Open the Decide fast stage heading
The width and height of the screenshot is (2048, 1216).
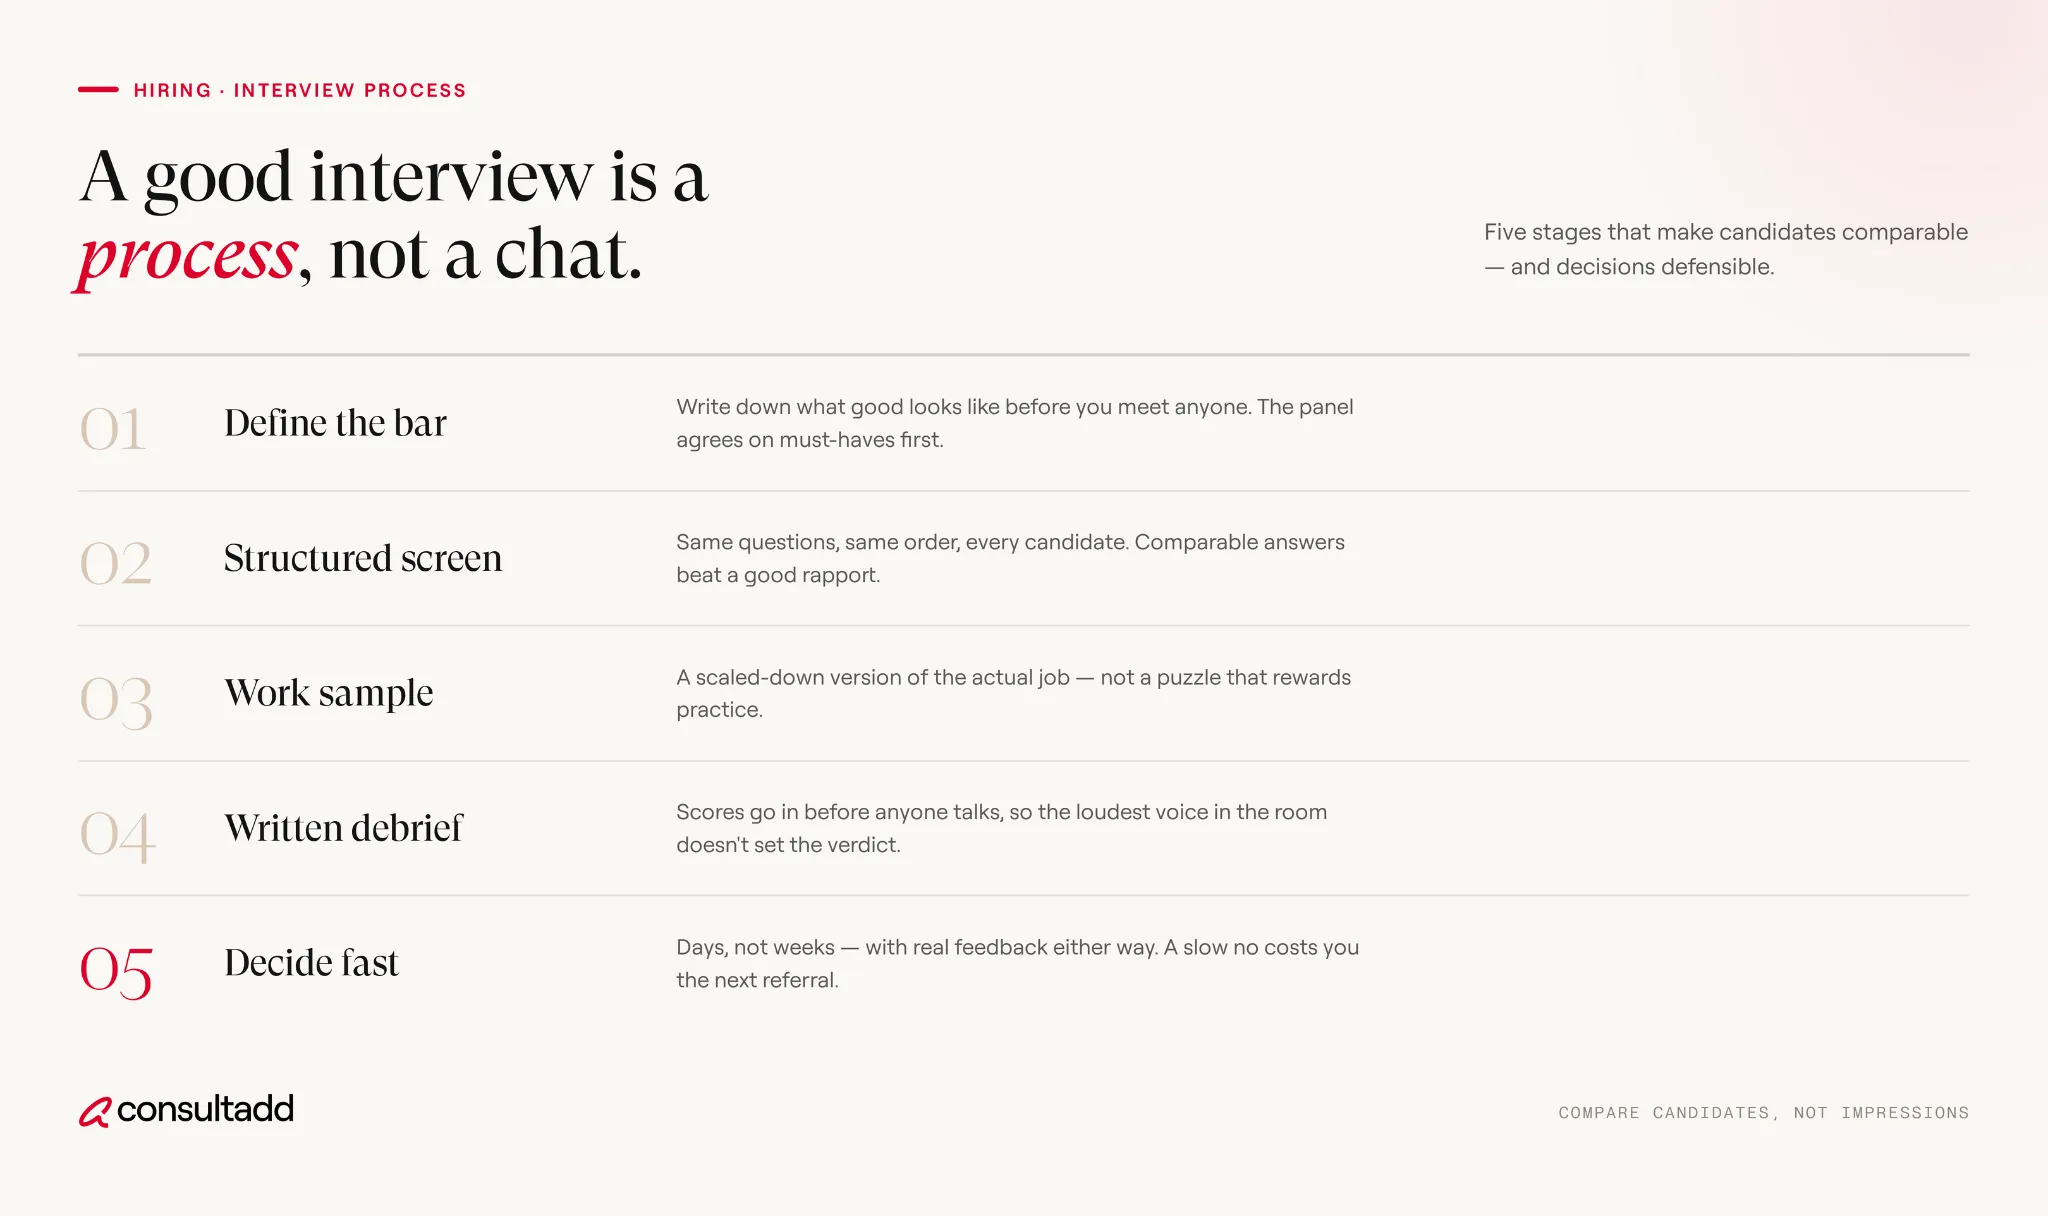click(x=311, y=963)
